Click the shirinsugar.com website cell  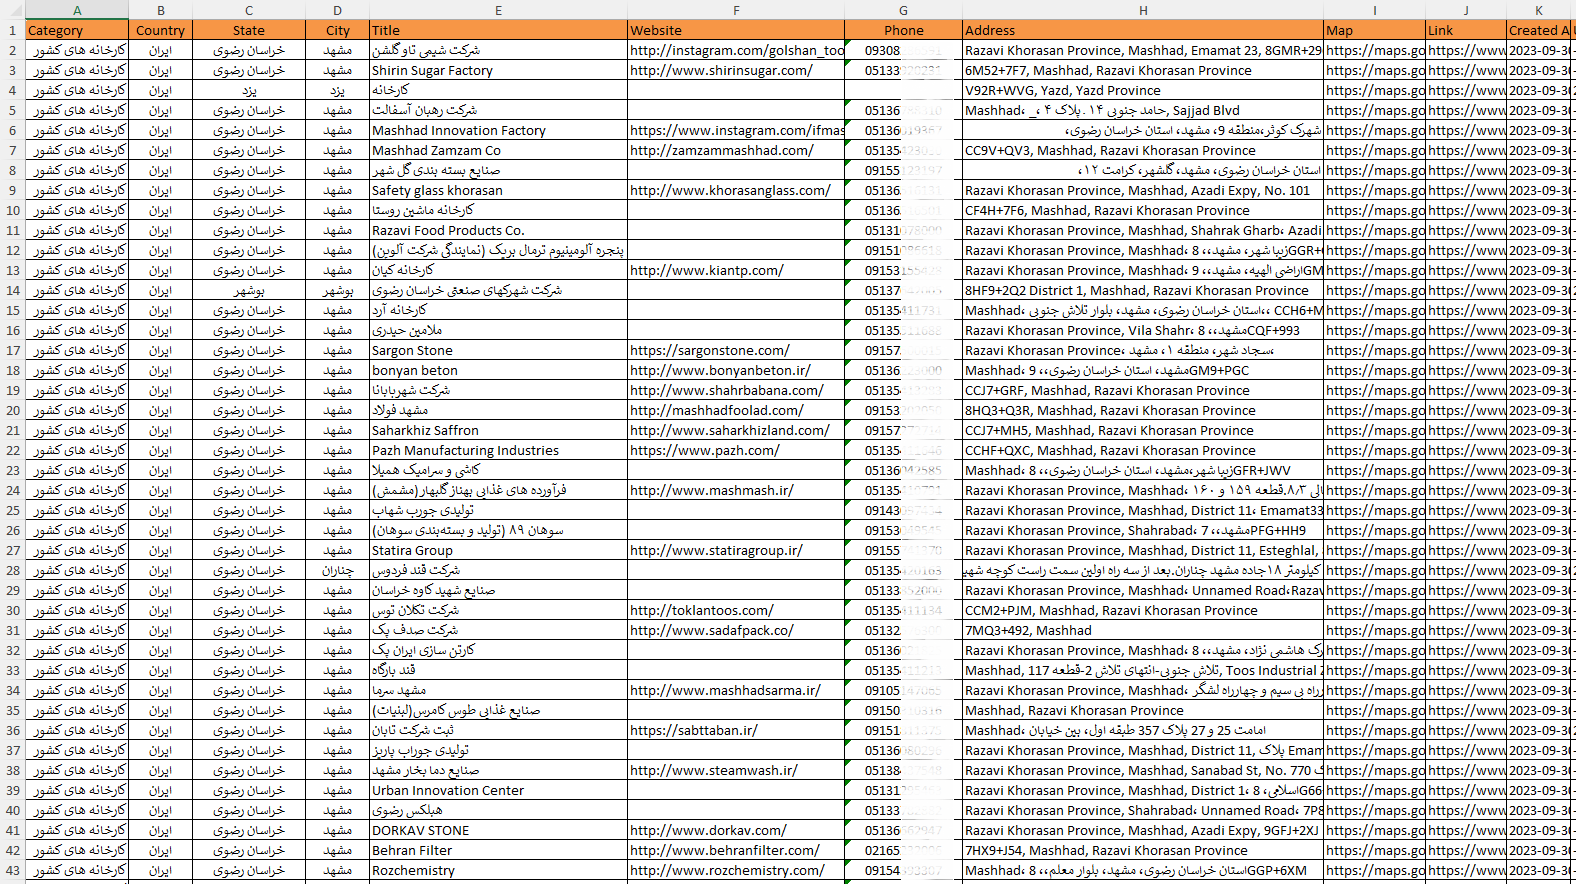736,70
